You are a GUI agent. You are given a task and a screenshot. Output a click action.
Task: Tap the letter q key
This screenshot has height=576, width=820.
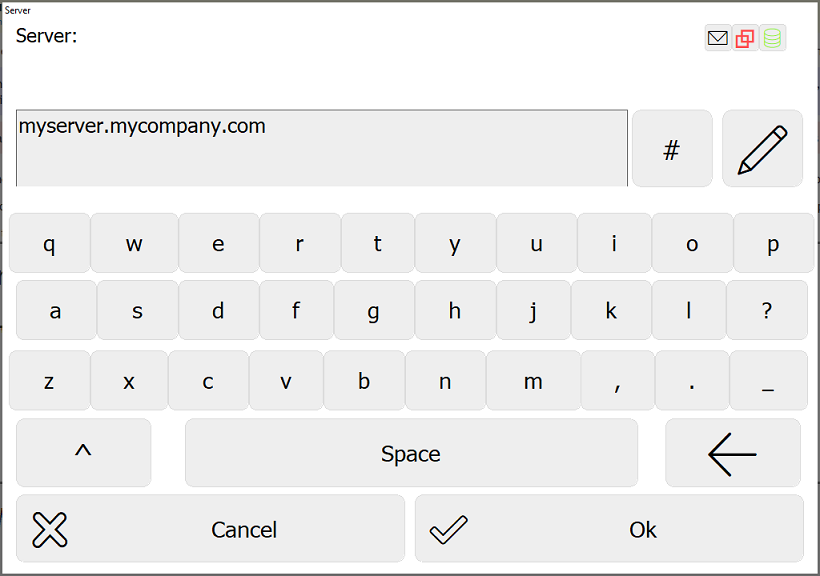49,243
